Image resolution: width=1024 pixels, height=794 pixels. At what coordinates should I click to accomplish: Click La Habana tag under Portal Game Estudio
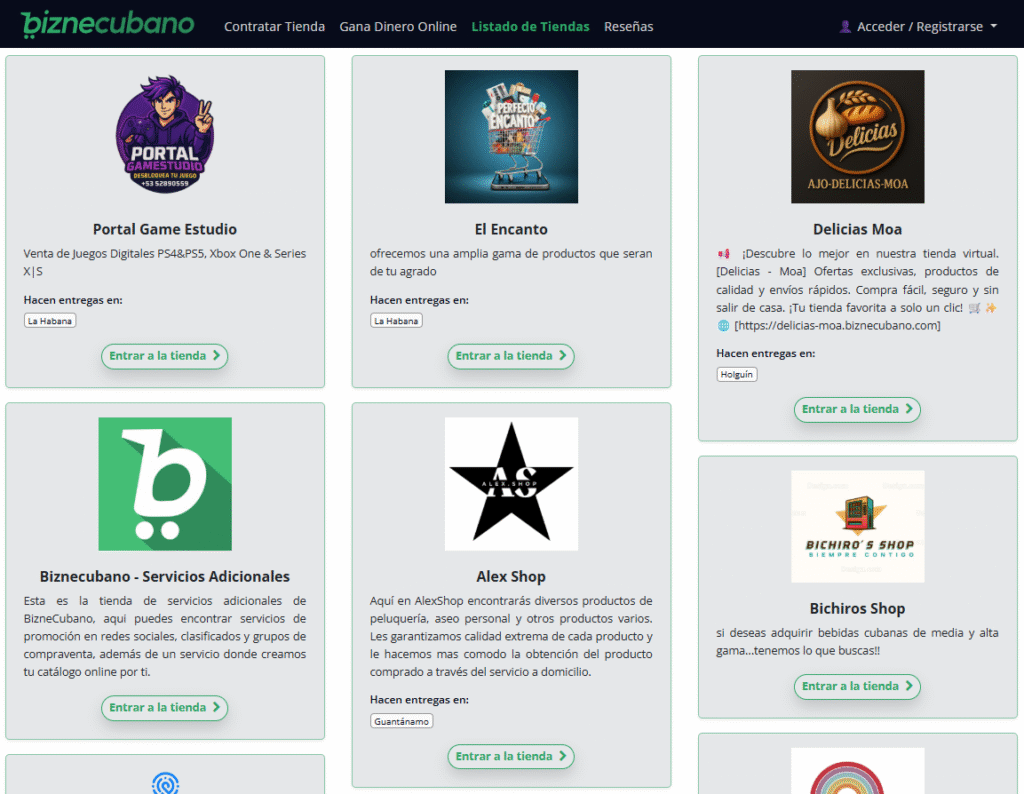pyautogui.click(x=50, y=321)
